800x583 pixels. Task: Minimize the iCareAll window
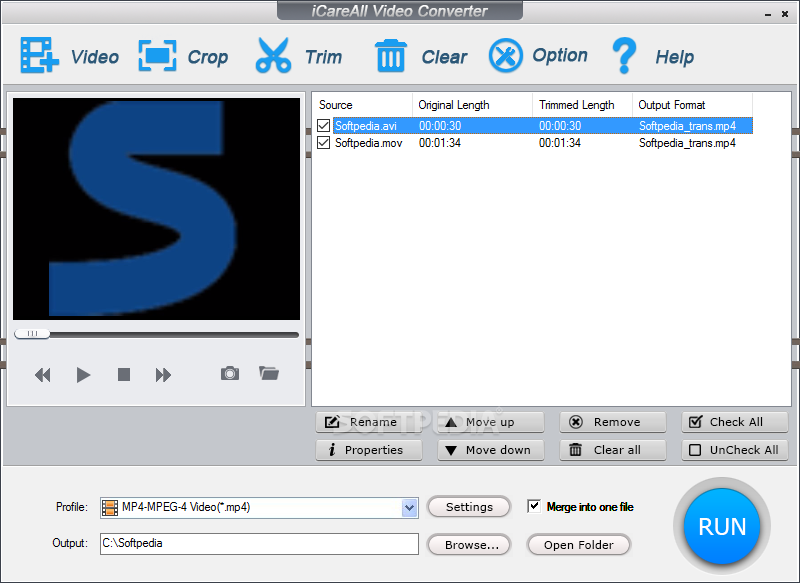[x=768, y=15]
